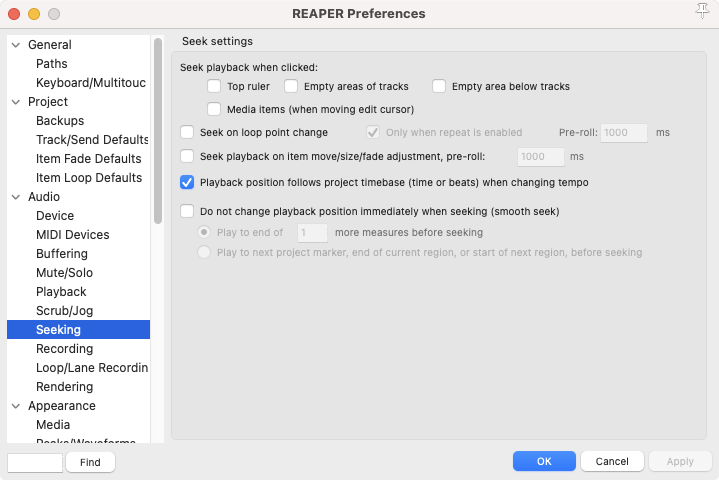Enable smooth seek checkbox
The width and height of the screenshot is (719, 480).
pyautogui.click(x=187, y=212)
